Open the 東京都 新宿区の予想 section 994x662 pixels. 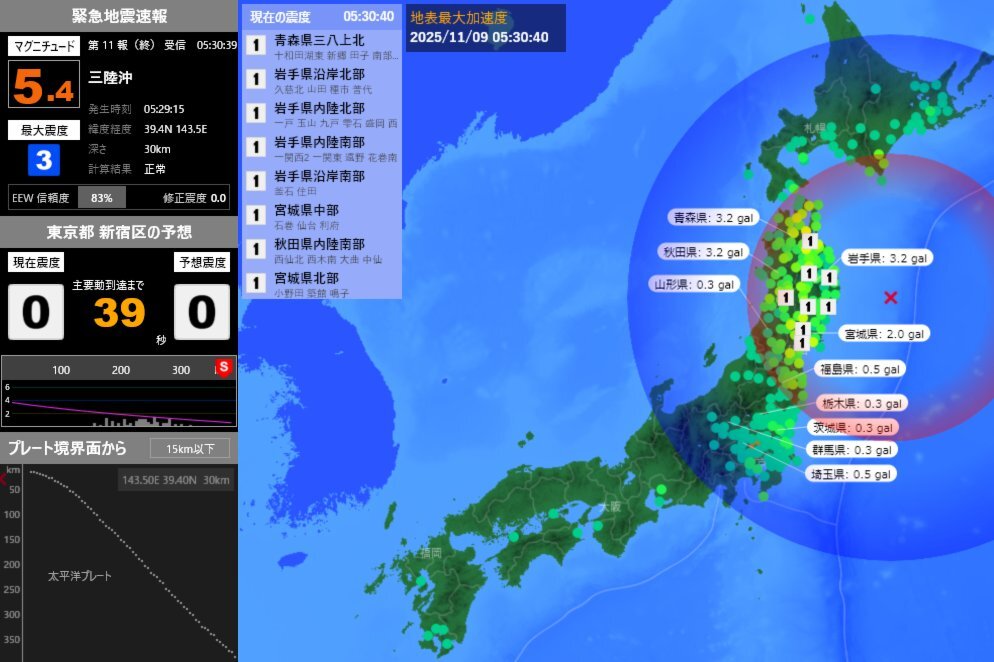(118, 232)
